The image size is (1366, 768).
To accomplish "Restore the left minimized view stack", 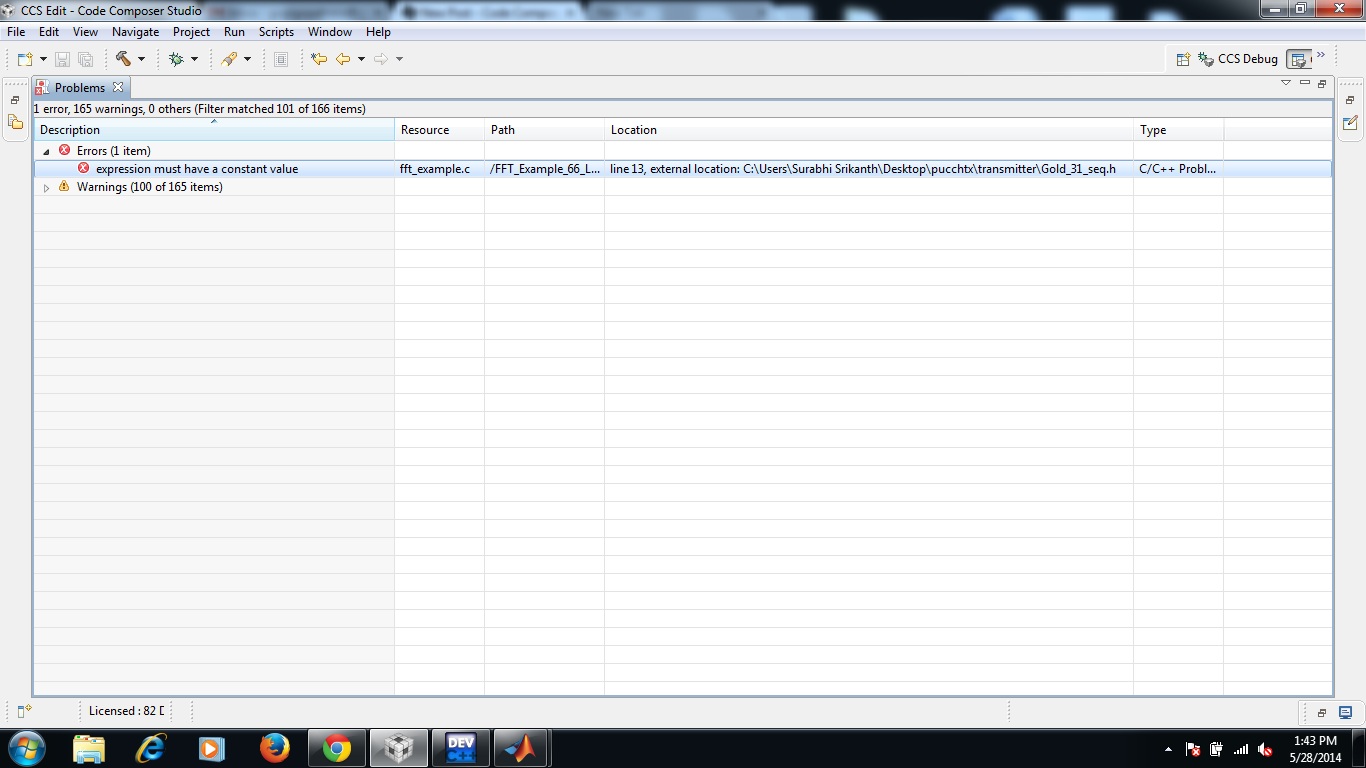I will pyautogui.click(x=15, y=101).
